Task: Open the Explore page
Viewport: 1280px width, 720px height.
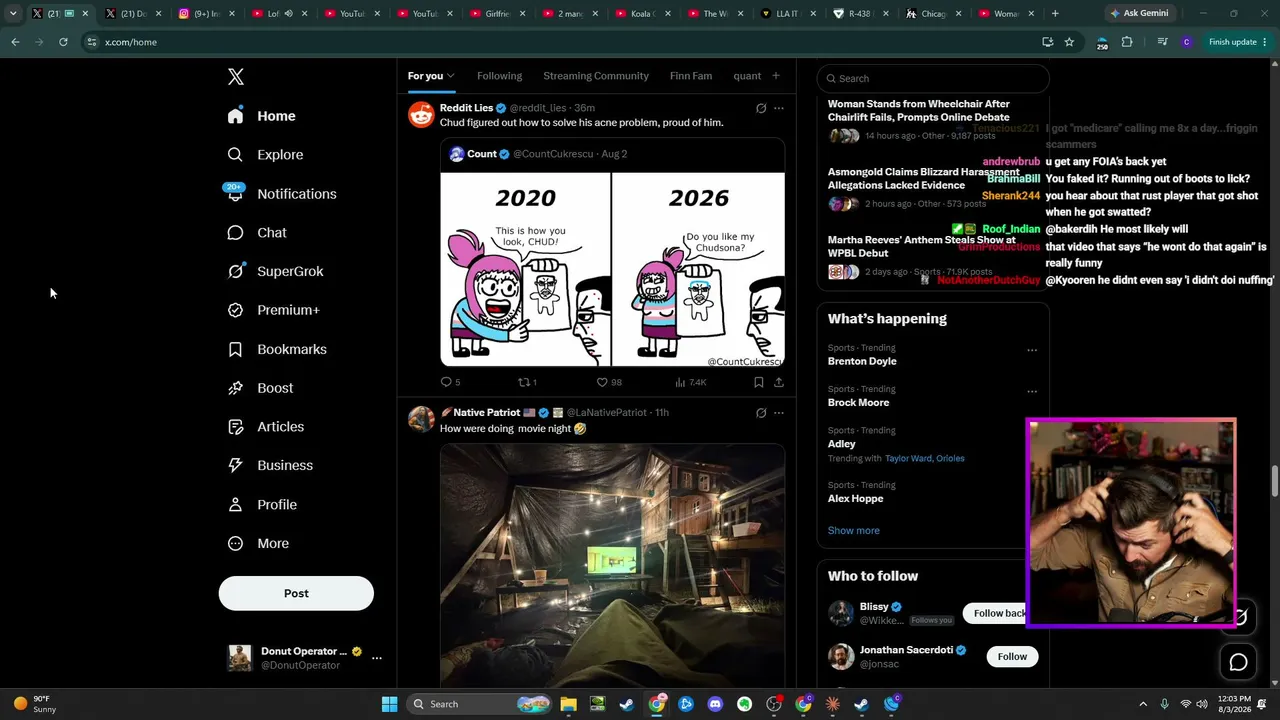Action: 265,155
